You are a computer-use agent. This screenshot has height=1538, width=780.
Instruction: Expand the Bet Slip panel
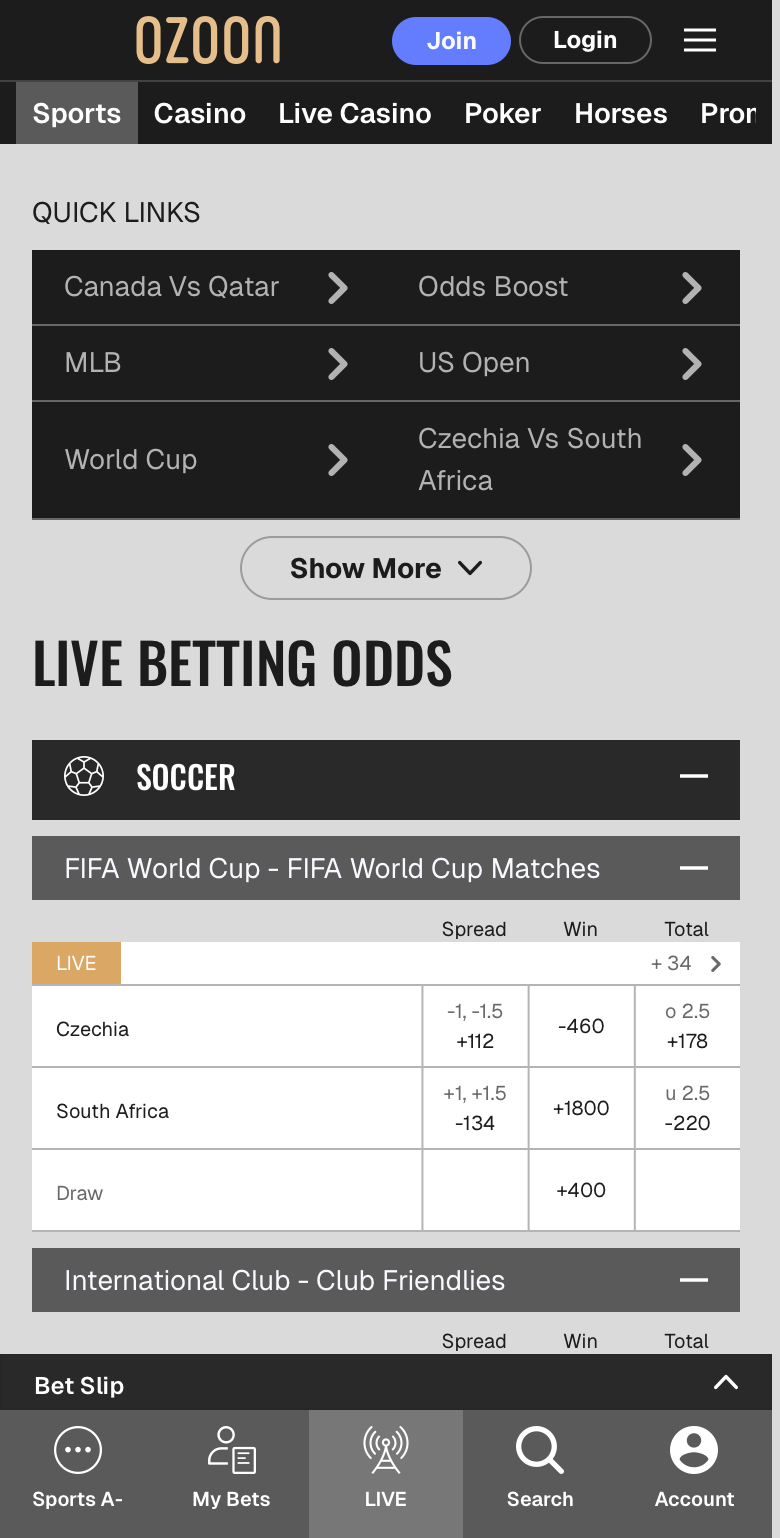tap(726, 1383)
